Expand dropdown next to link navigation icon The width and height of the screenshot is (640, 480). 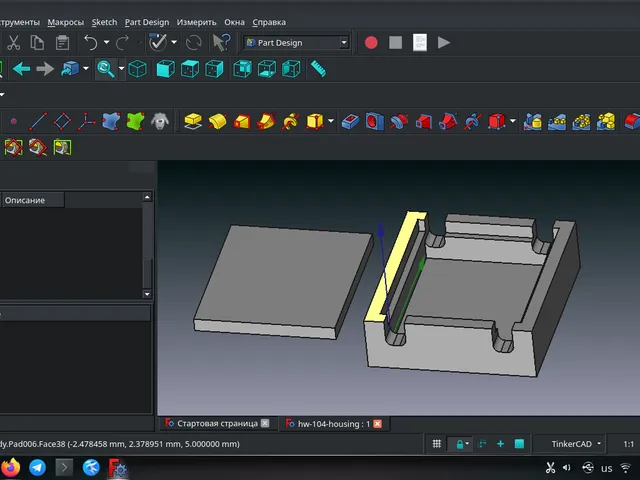tap(86, 68)
